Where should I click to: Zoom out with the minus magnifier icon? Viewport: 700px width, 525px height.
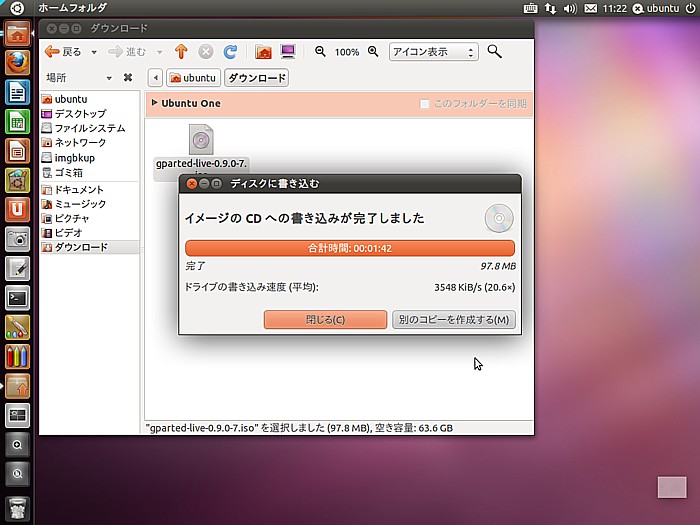point(320,51)
